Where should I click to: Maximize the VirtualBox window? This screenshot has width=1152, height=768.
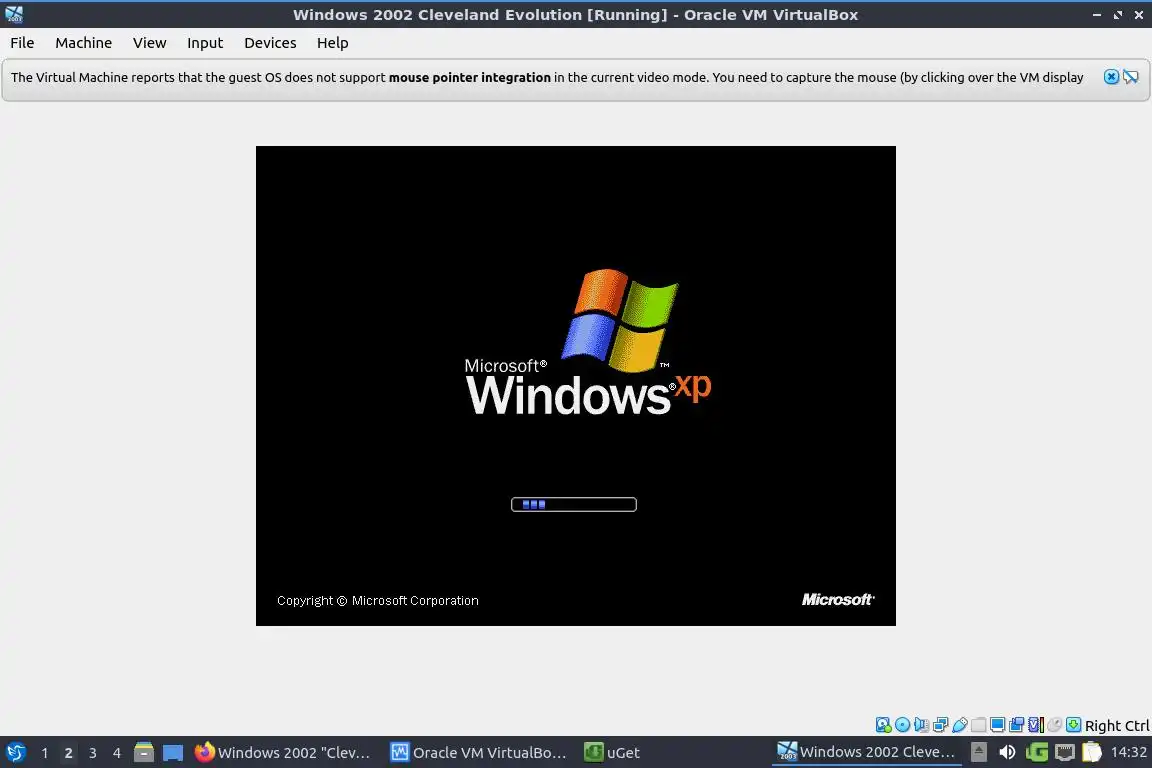point(1117,15)
